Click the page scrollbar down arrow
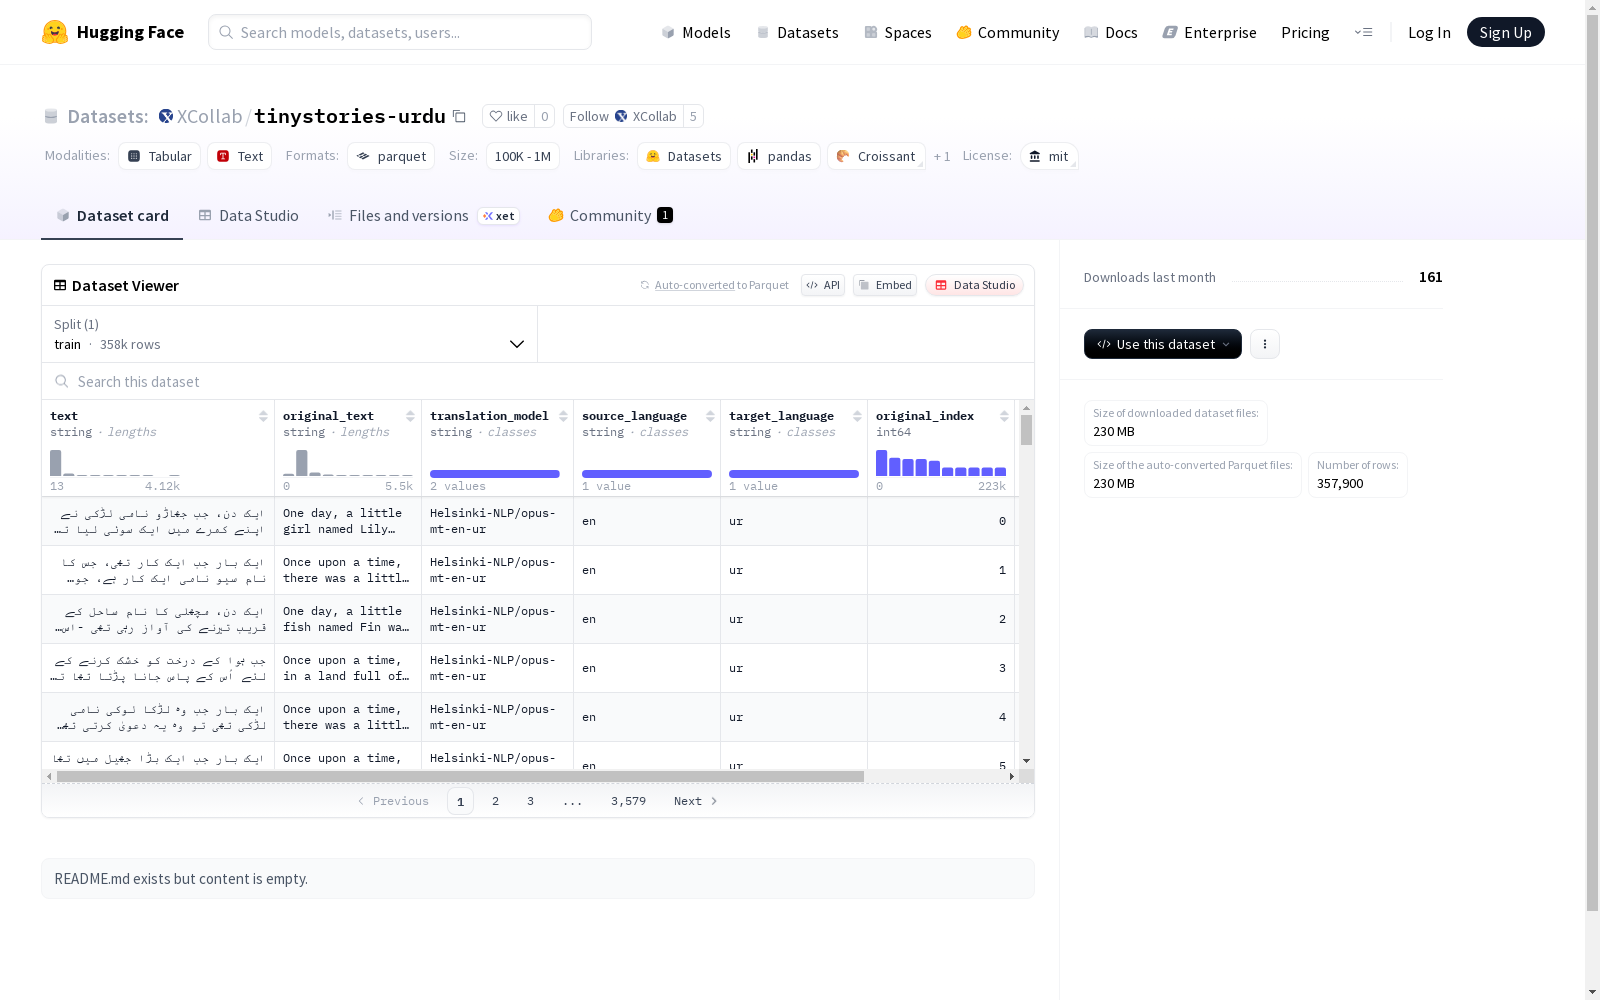The image size is (1600, 1000). tap(1592, 992)
